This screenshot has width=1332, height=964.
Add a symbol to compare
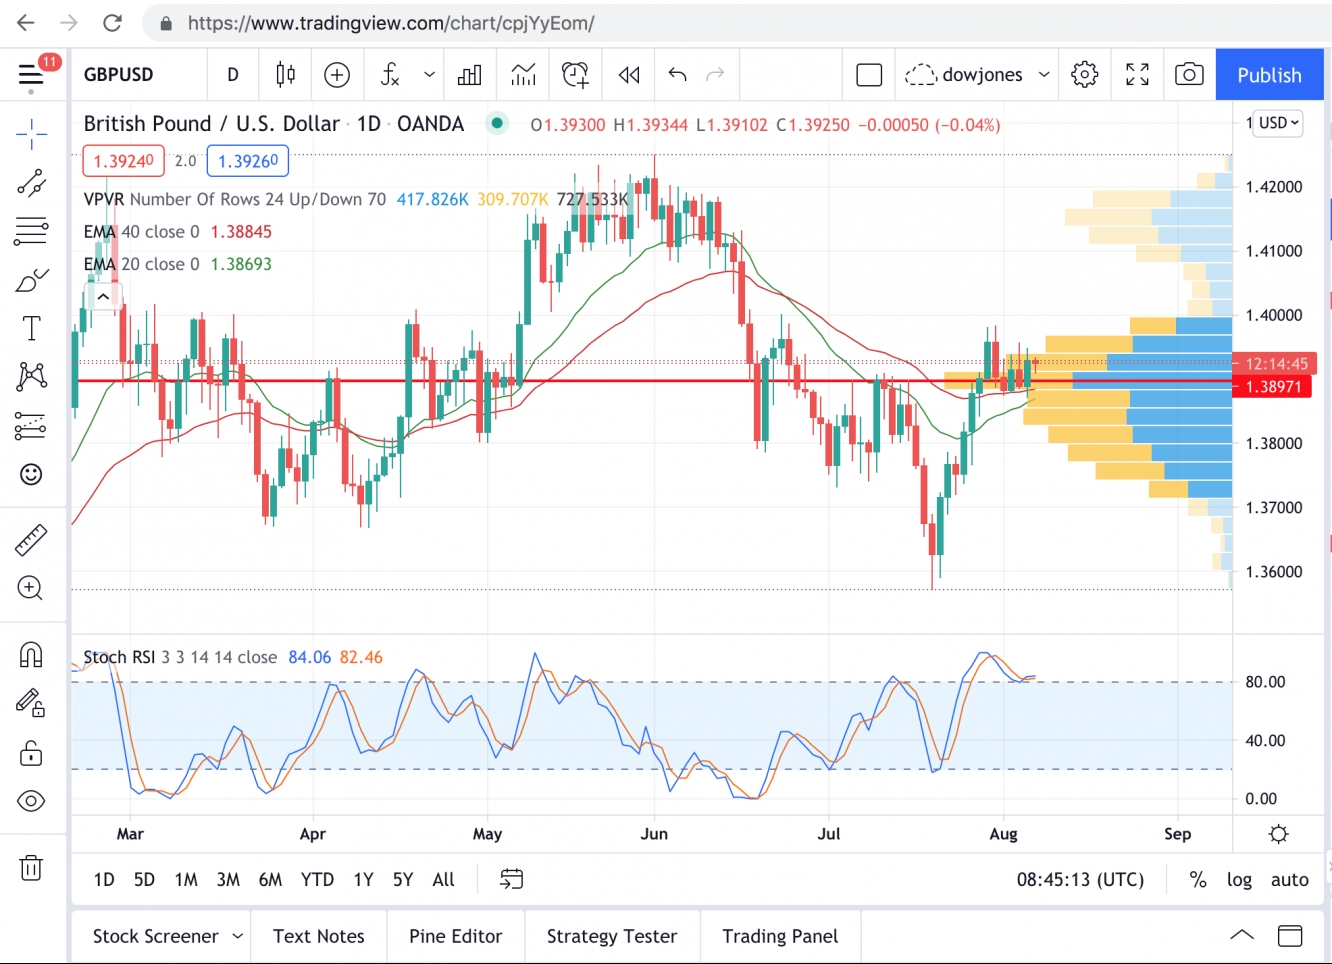pyautogui.click(x=337, y=75)
